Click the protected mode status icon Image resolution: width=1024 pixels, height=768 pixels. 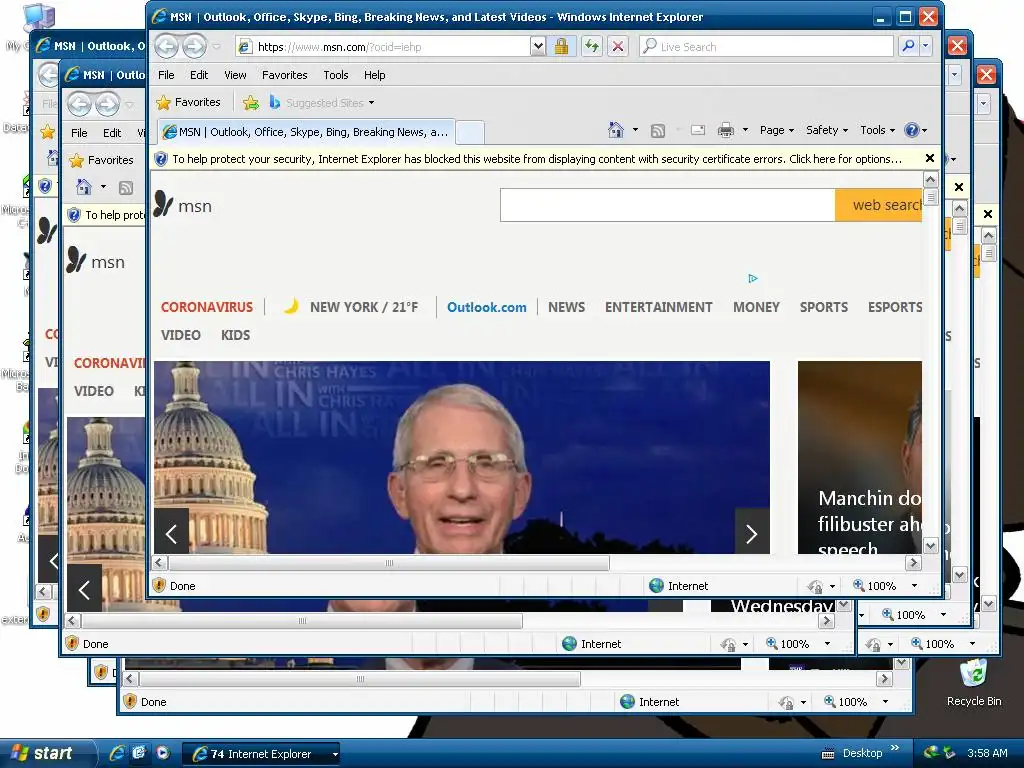click(815, 586)
